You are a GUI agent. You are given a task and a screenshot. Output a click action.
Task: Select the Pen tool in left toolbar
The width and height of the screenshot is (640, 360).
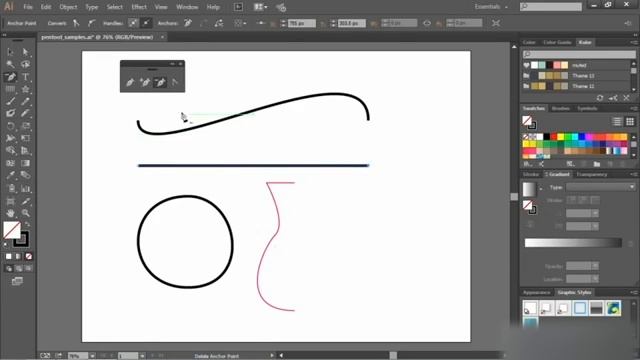(x=11, y=77)
